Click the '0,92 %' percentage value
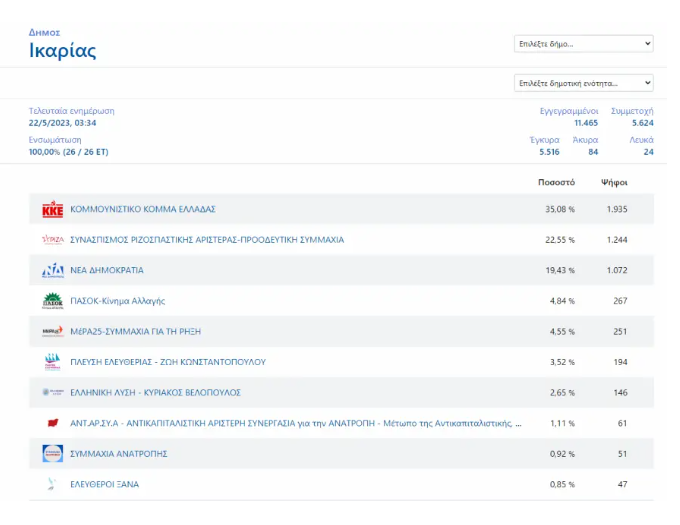 tap(562, 454)
